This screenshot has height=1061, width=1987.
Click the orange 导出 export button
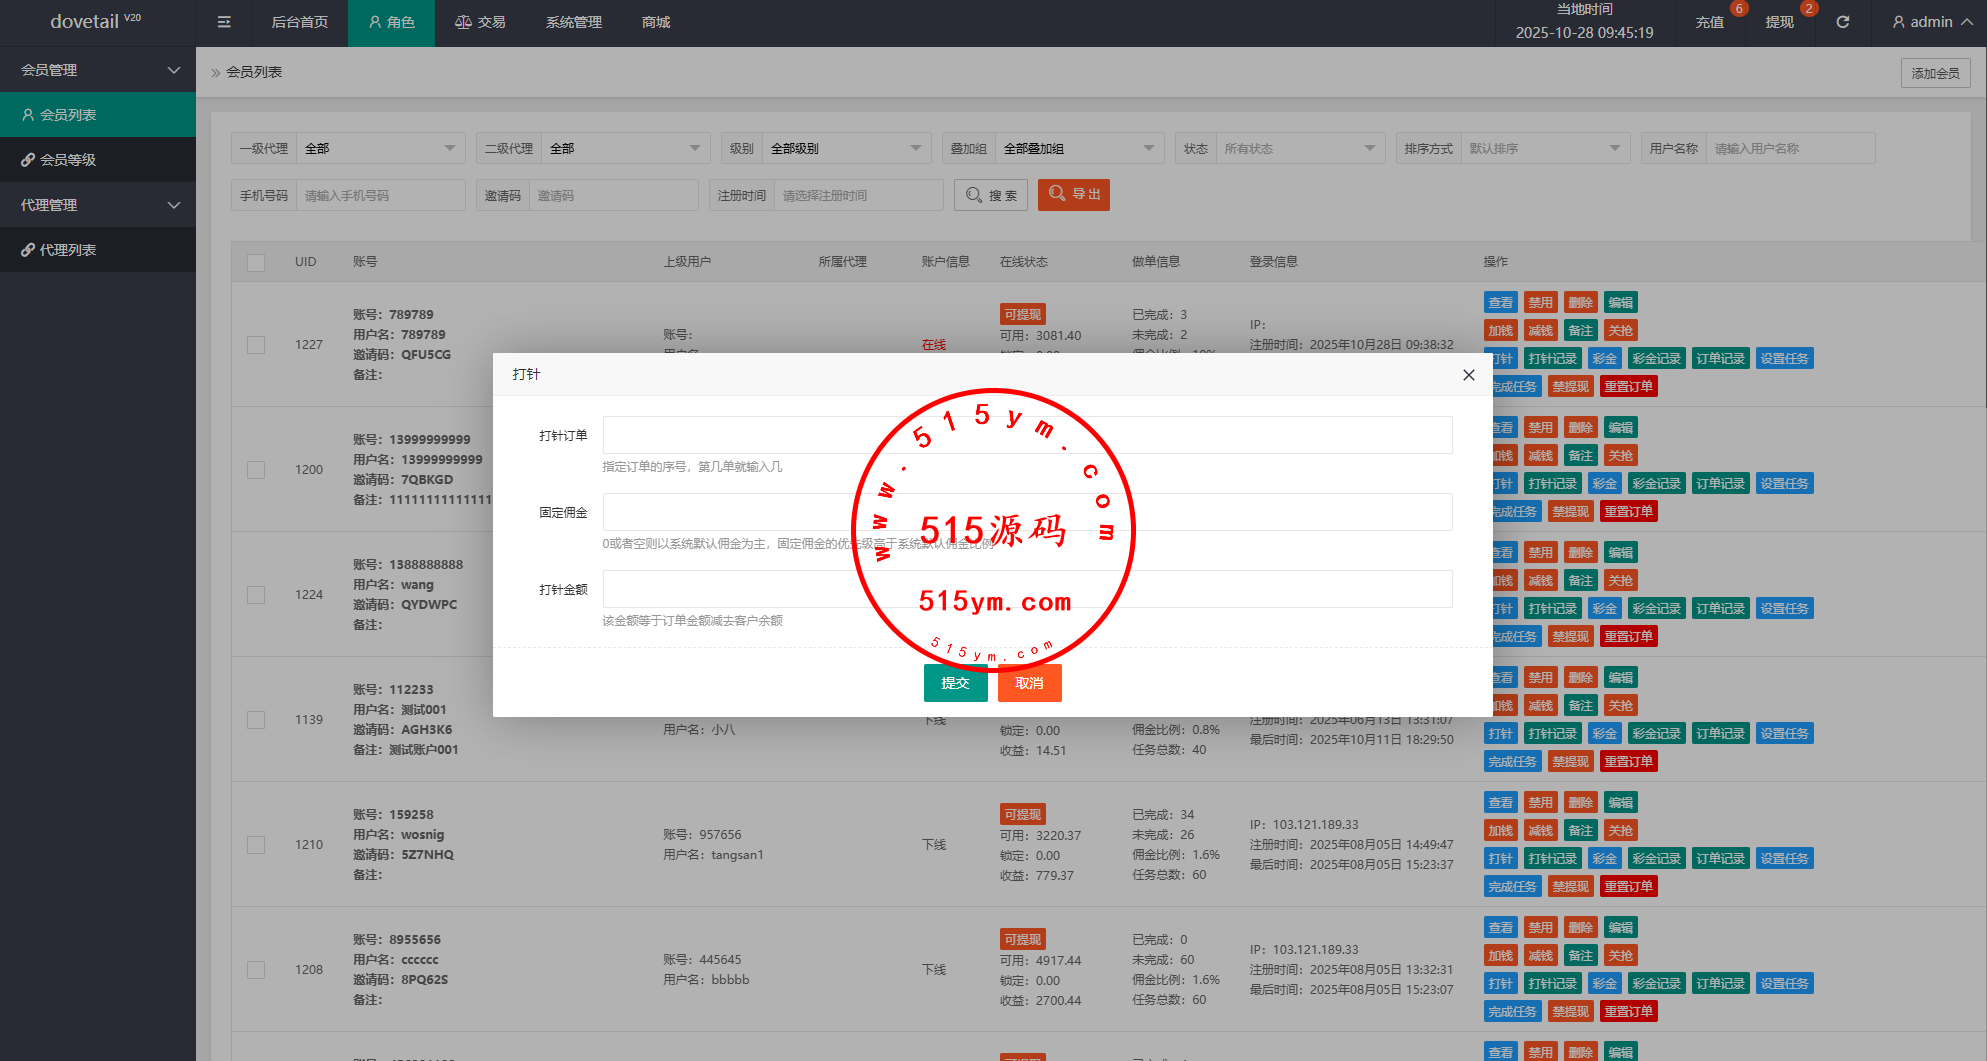click(x=1074, y=194)
